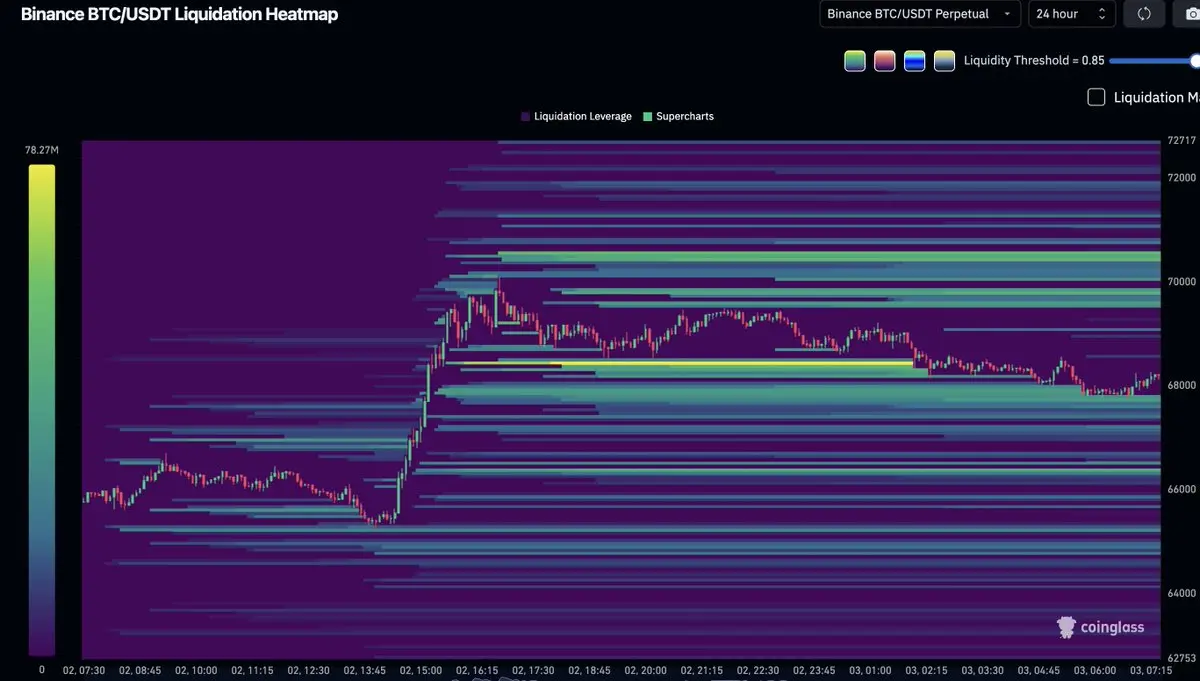Screen dimensions: 1200x681
Task: Toggle the Liquidation Leverage legend series
Action: tap(576, 117)
